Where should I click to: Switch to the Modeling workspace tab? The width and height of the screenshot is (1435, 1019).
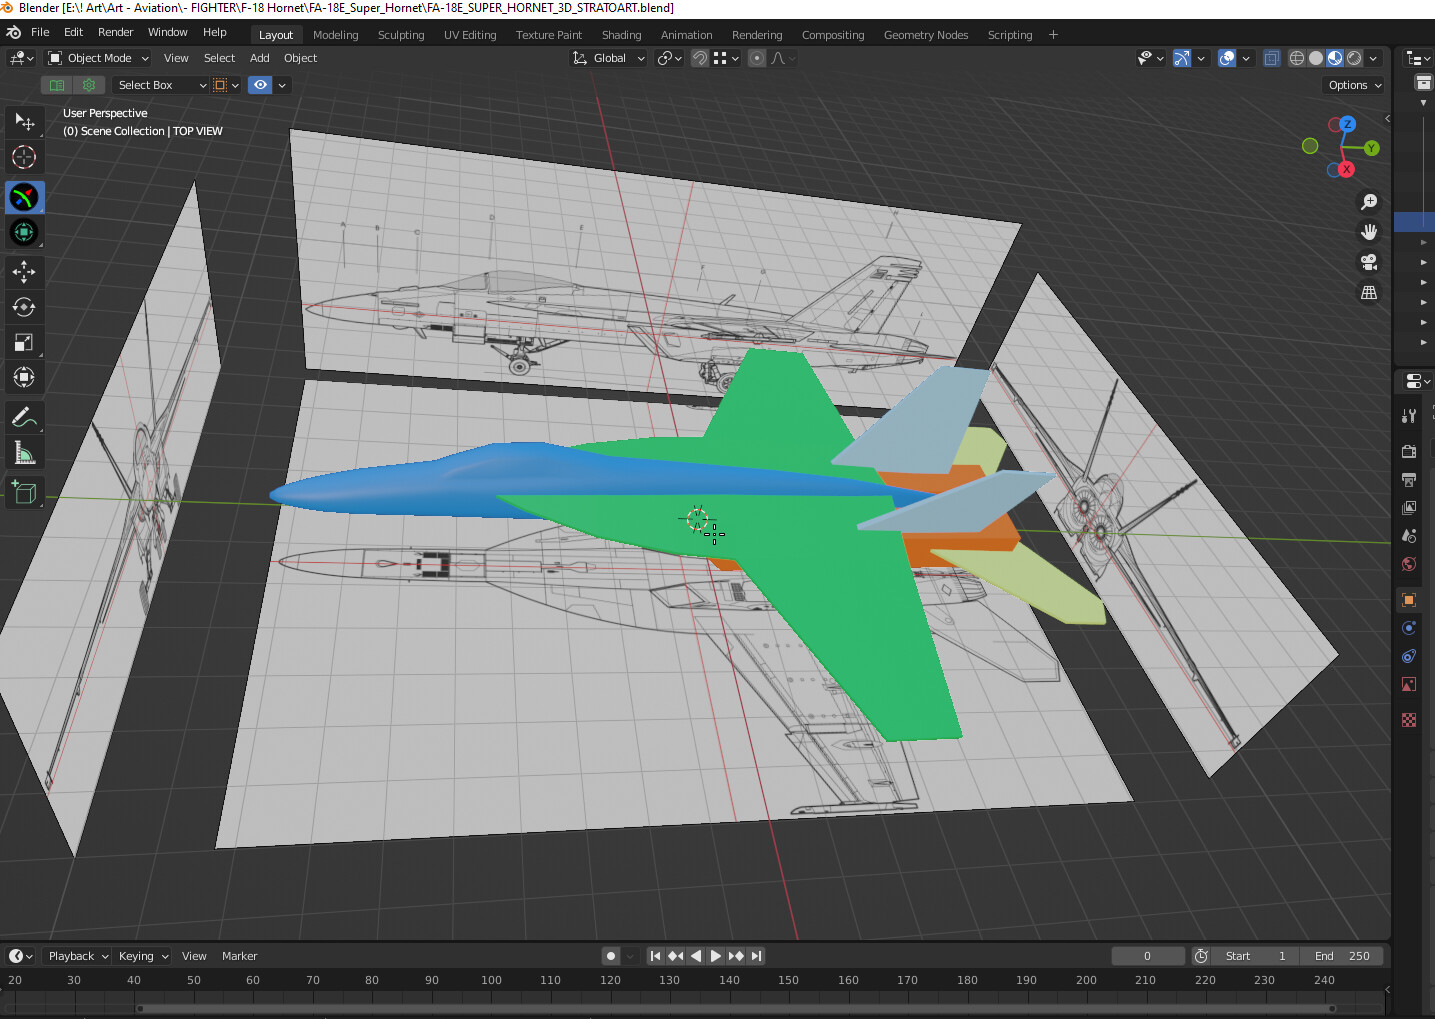click(x=335, y=35)
